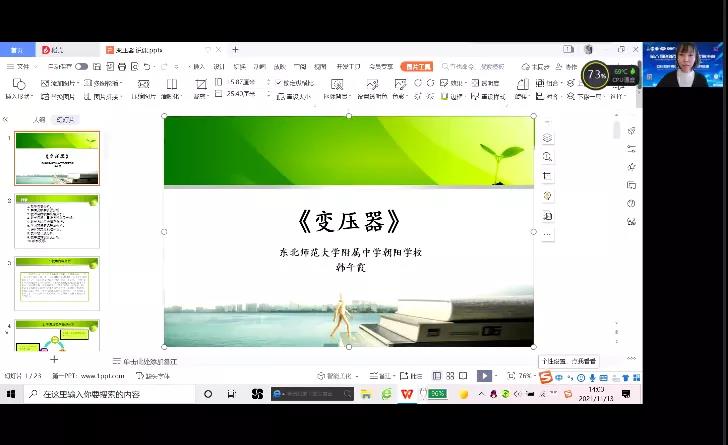Image resolution: width=728 pixels, height=445 pixels.
Task: Click the crop icon beside the slide
Action: click(x=547, y=176)
